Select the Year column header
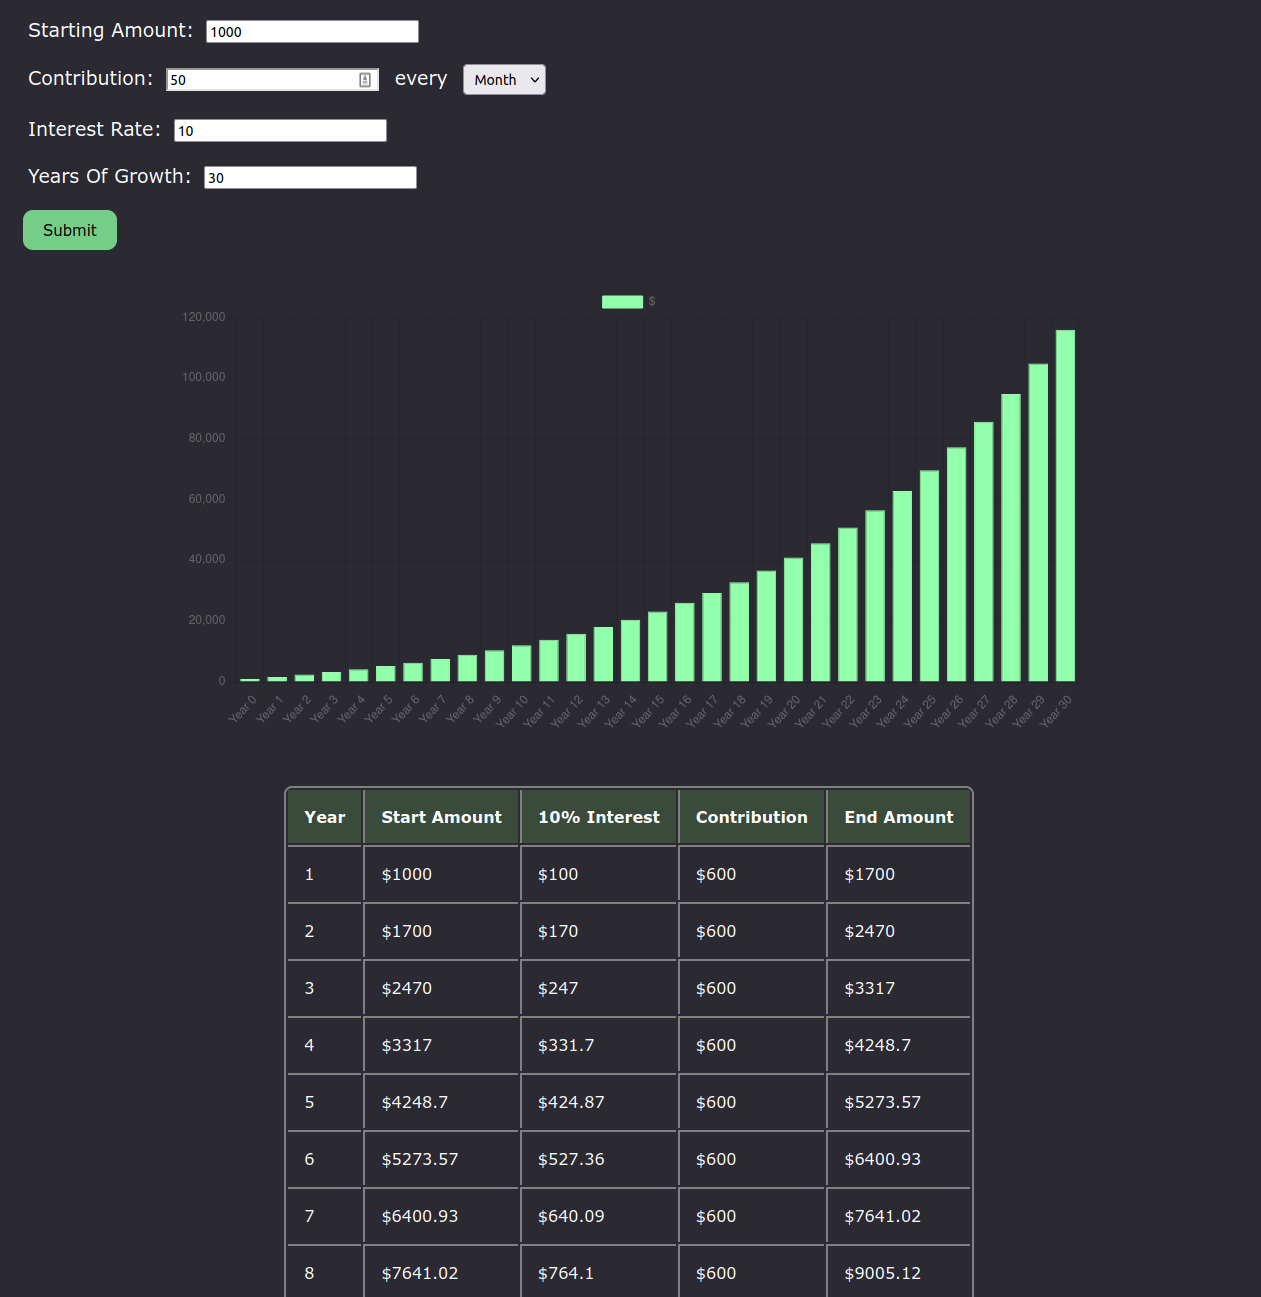 coord(324,816)
